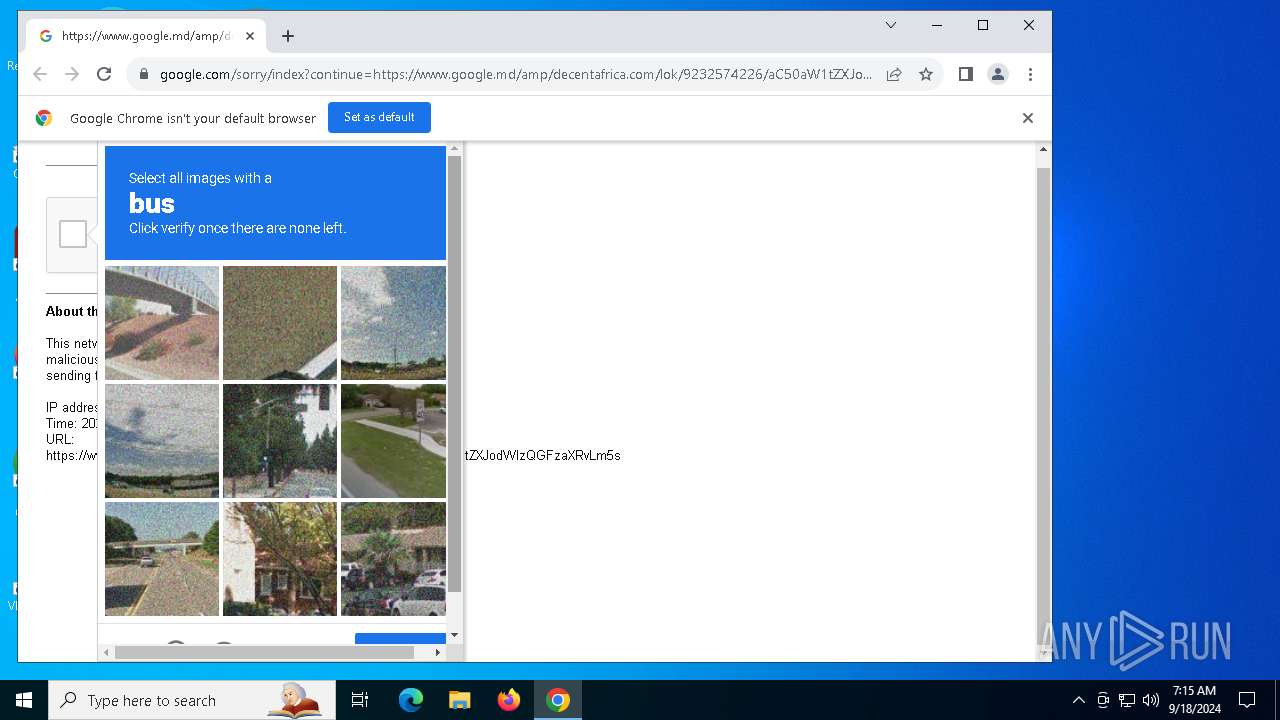The width and height of the screenshot is (1280, 720).
Task: Select tile showing highway overpass
Action: point(162,559)
